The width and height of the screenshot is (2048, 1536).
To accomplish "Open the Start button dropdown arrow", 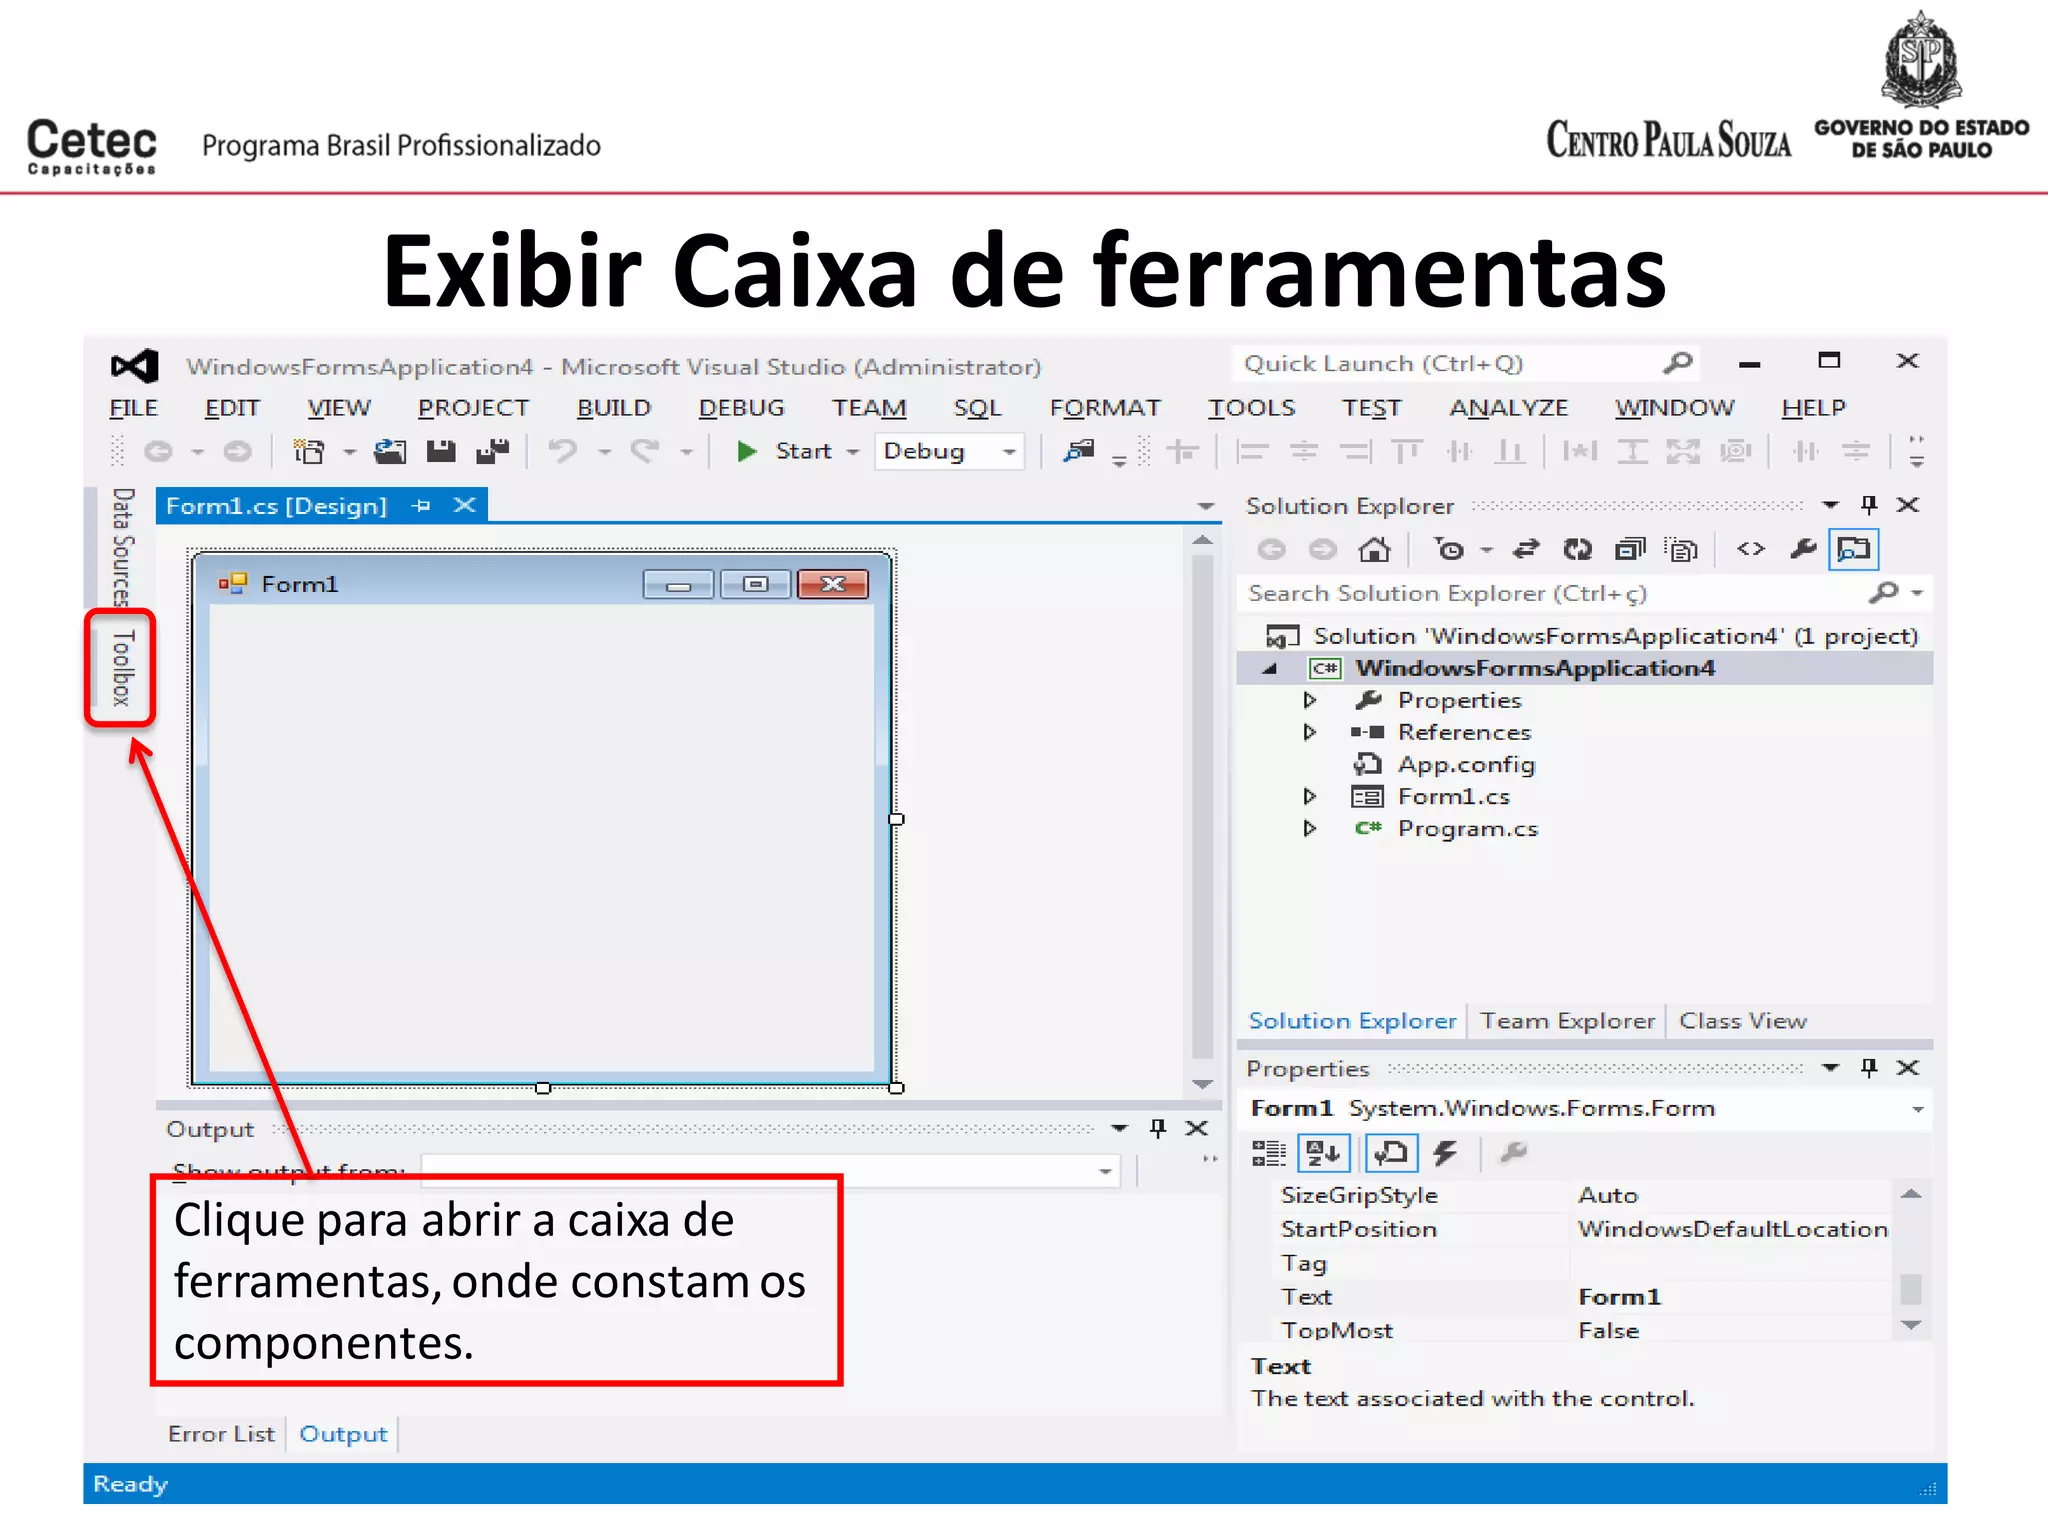I will point(853,452).
